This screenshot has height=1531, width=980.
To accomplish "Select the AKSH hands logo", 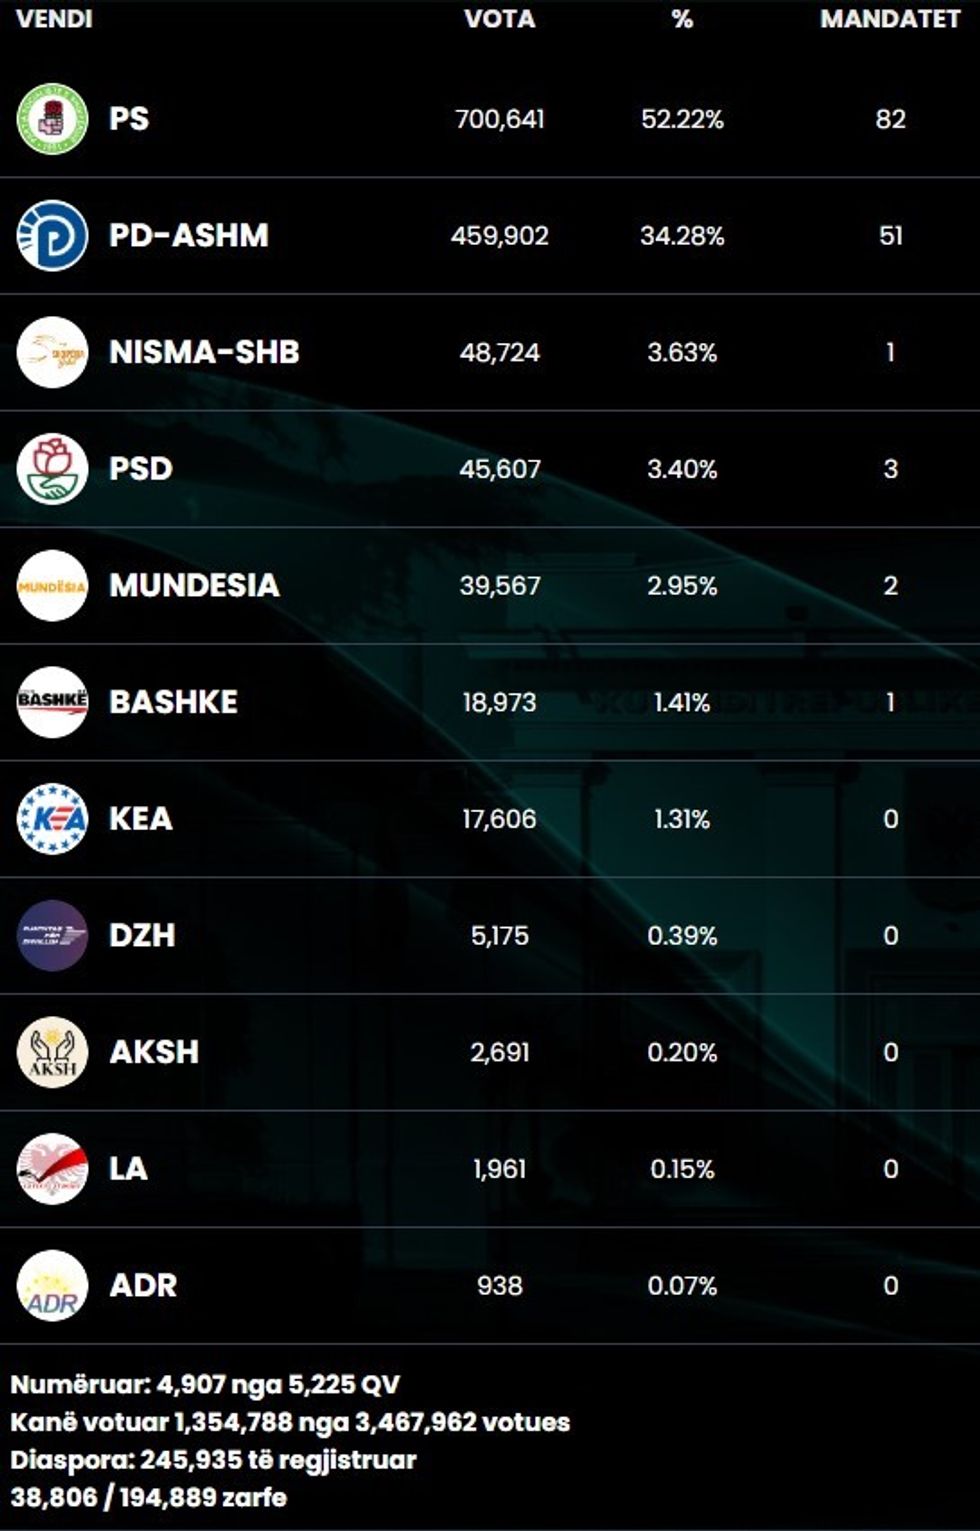I will pyautogui.click(x=52, y=1052).
